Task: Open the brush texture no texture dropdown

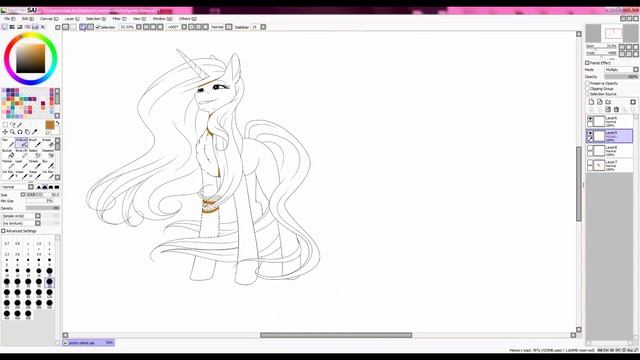Action: pos(21,223)
